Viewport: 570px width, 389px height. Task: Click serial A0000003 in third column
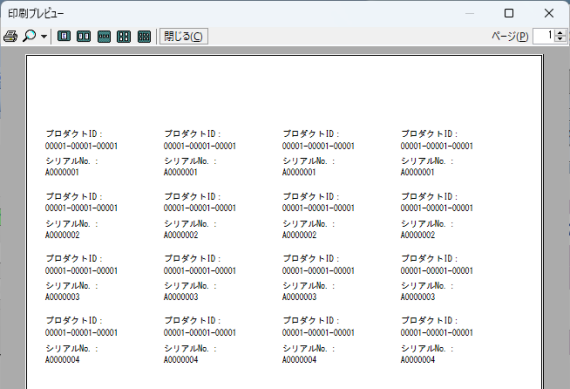[299, 297]
